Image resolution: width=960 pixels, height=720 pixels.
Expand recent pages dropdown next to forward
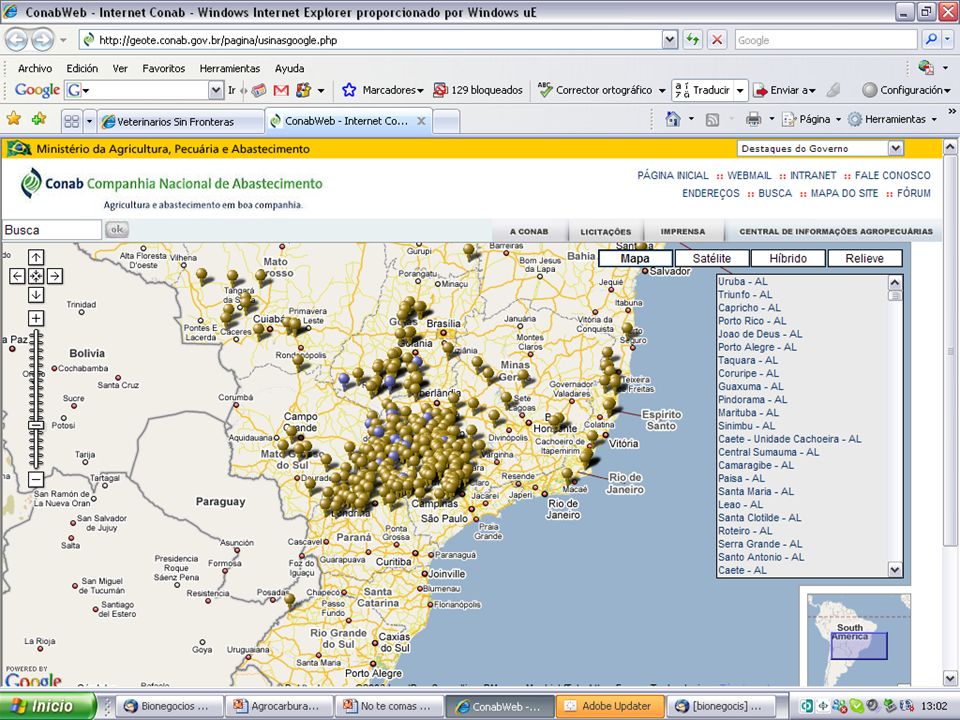point(63,40)
